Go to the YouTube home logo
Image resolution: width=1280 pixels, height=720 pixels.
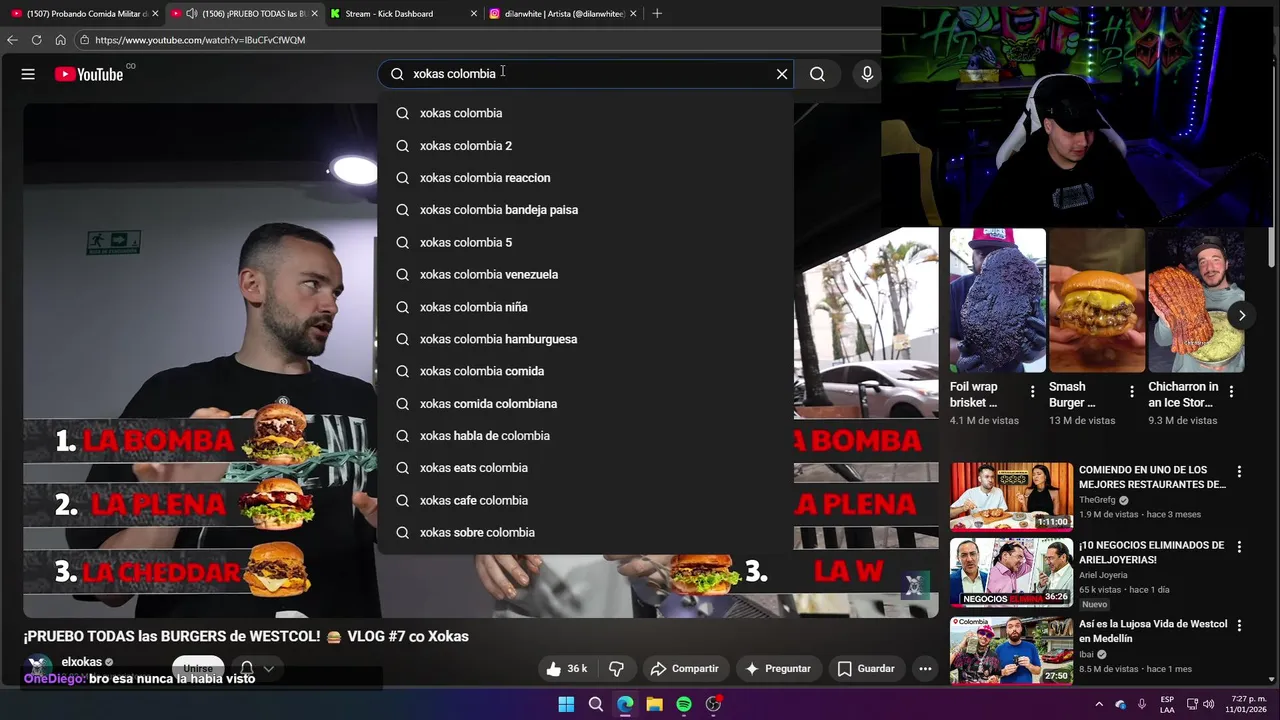tap(89, 74)
